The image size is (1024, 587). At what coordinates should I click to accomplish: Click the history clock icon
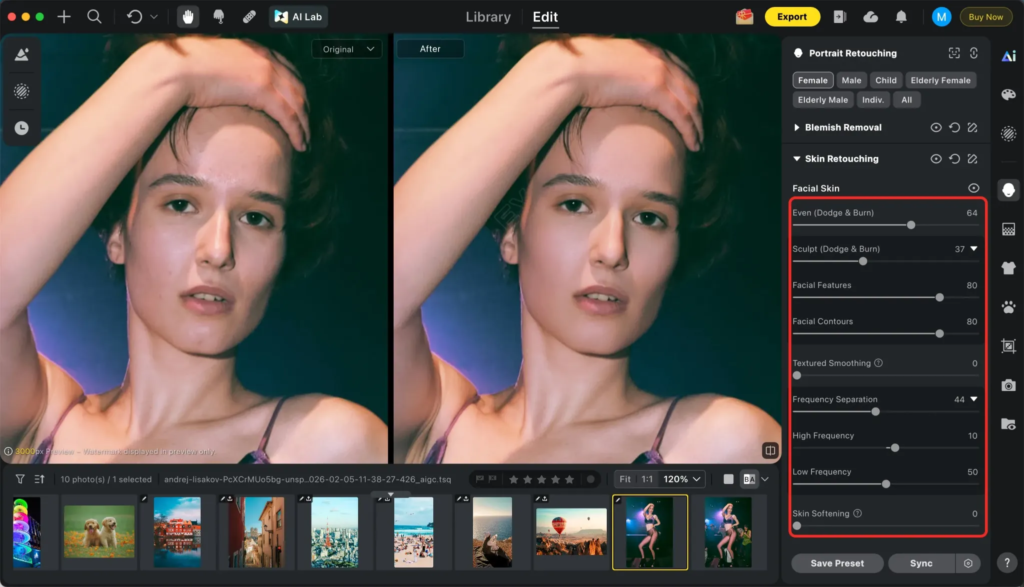pyautogui.click(x=21, y=128)
